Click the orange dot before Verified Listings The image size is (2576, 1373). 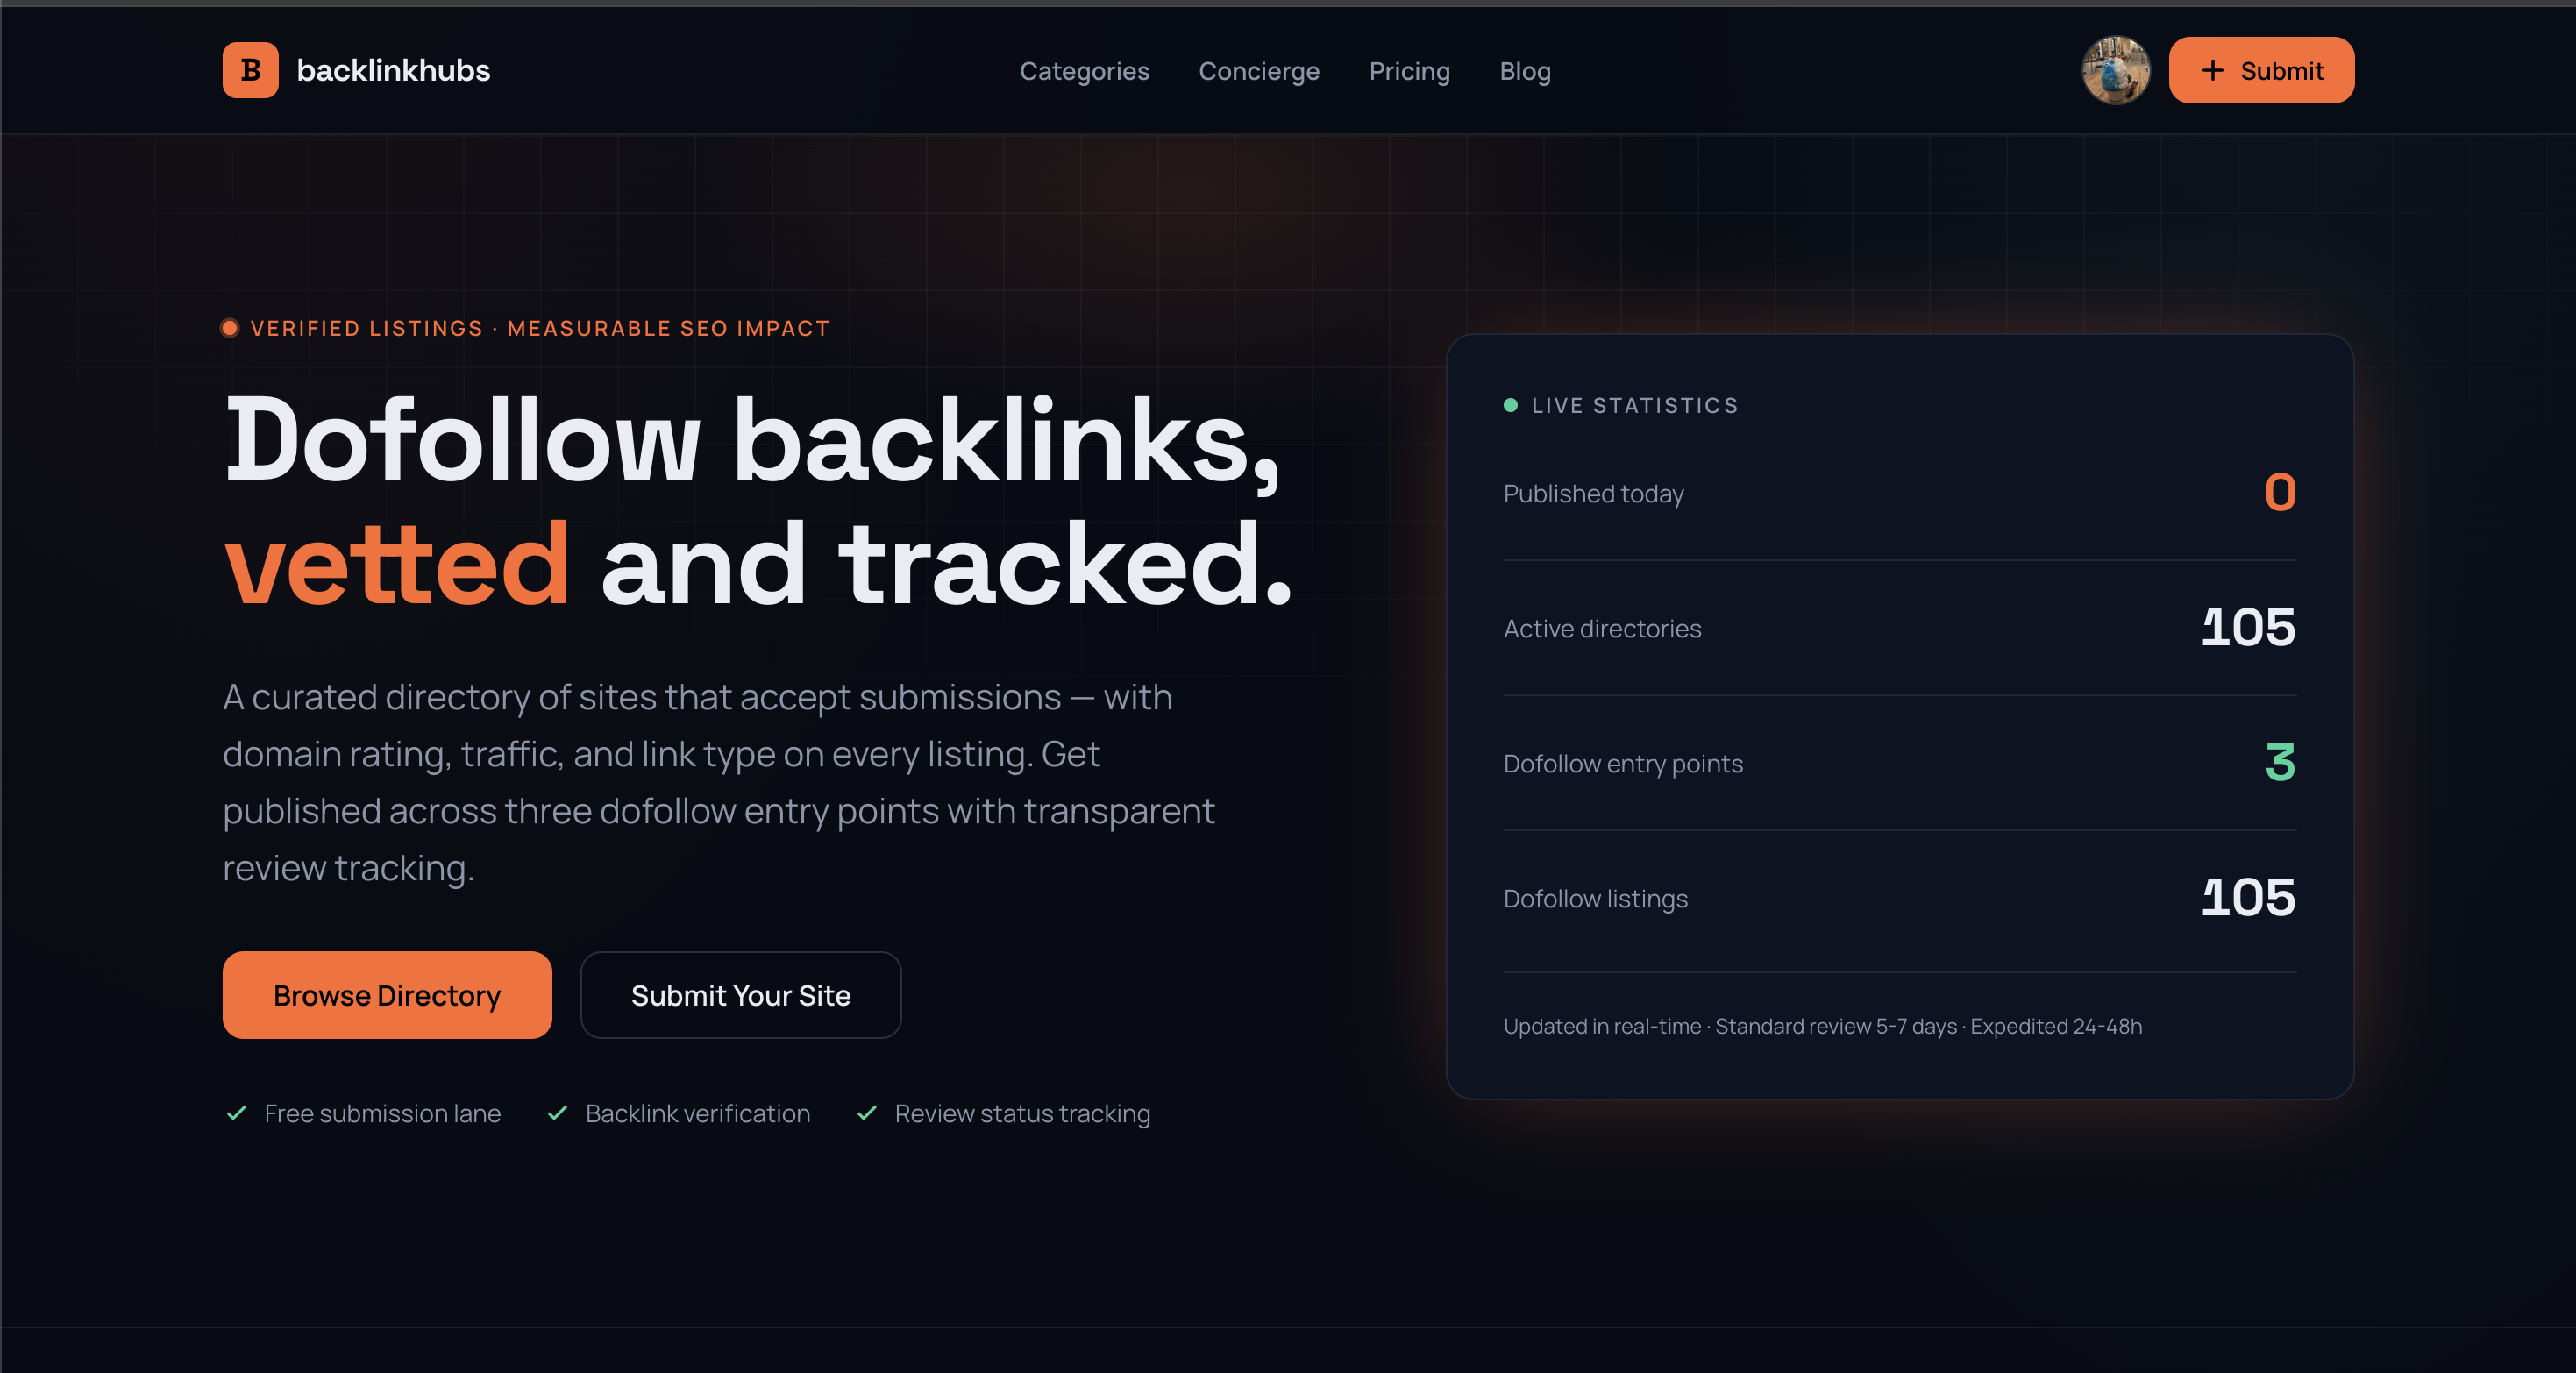coord(230,328)
